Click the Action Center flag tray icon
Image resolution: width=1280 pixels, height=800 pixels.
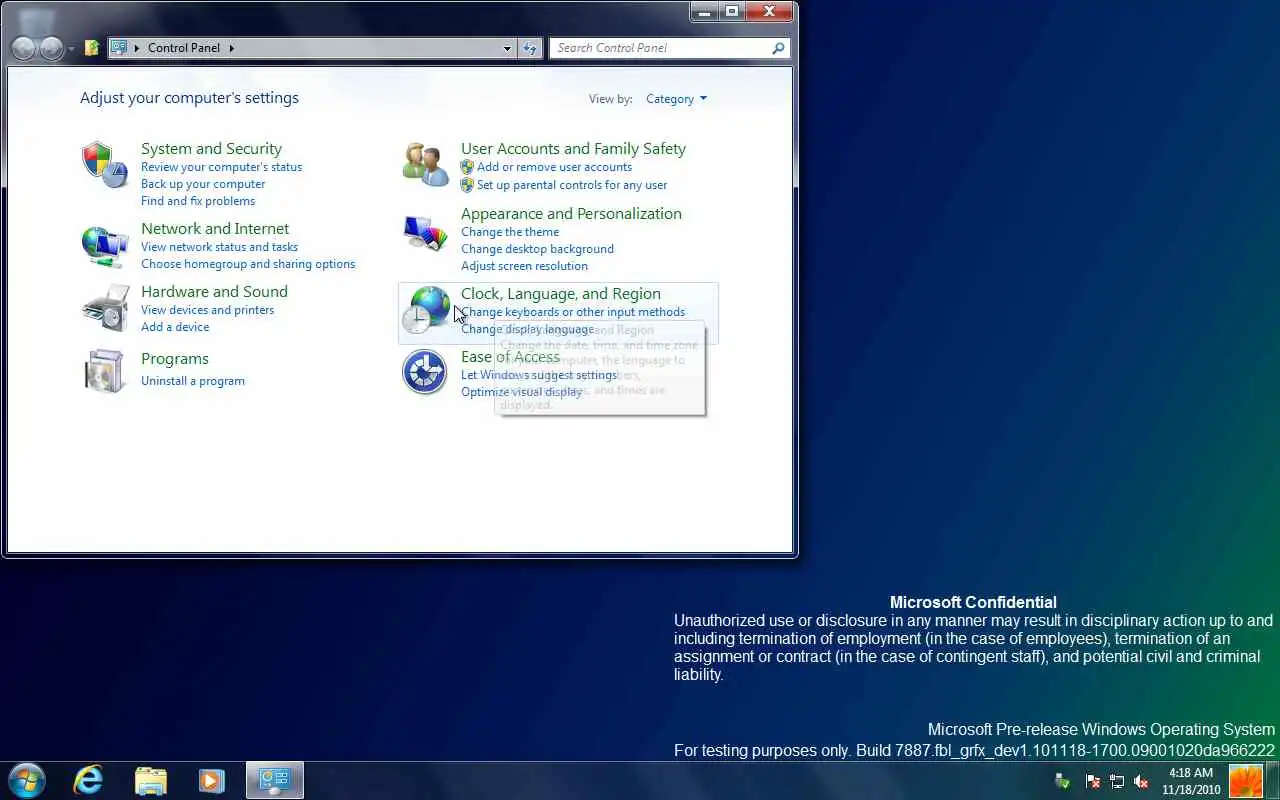click(x=1093, y=781)
